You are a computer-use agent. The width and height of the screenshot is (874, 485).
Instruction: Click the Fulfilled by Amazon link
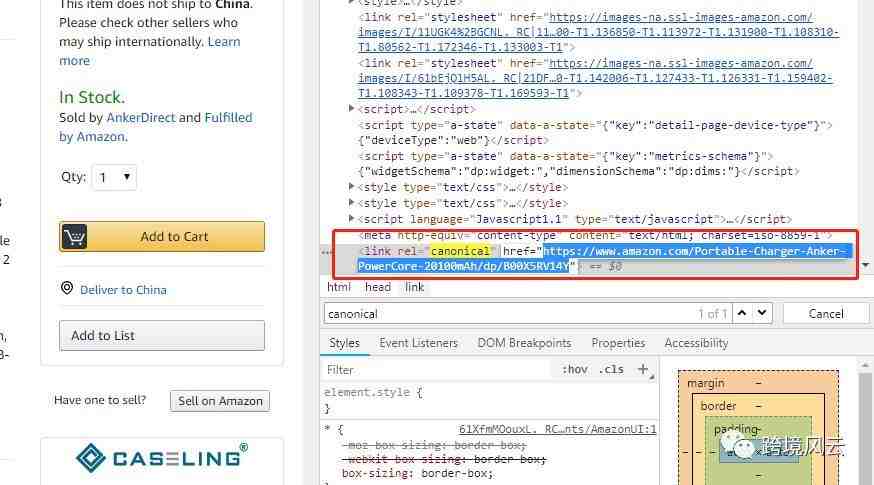coord(156,127)
